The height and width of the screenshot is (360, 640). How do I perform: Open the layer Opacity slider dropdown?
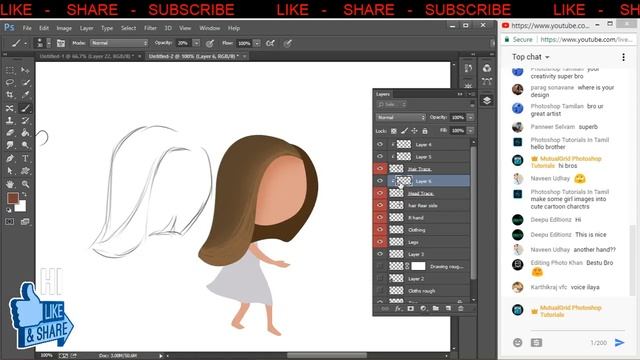tap(470, 117)
